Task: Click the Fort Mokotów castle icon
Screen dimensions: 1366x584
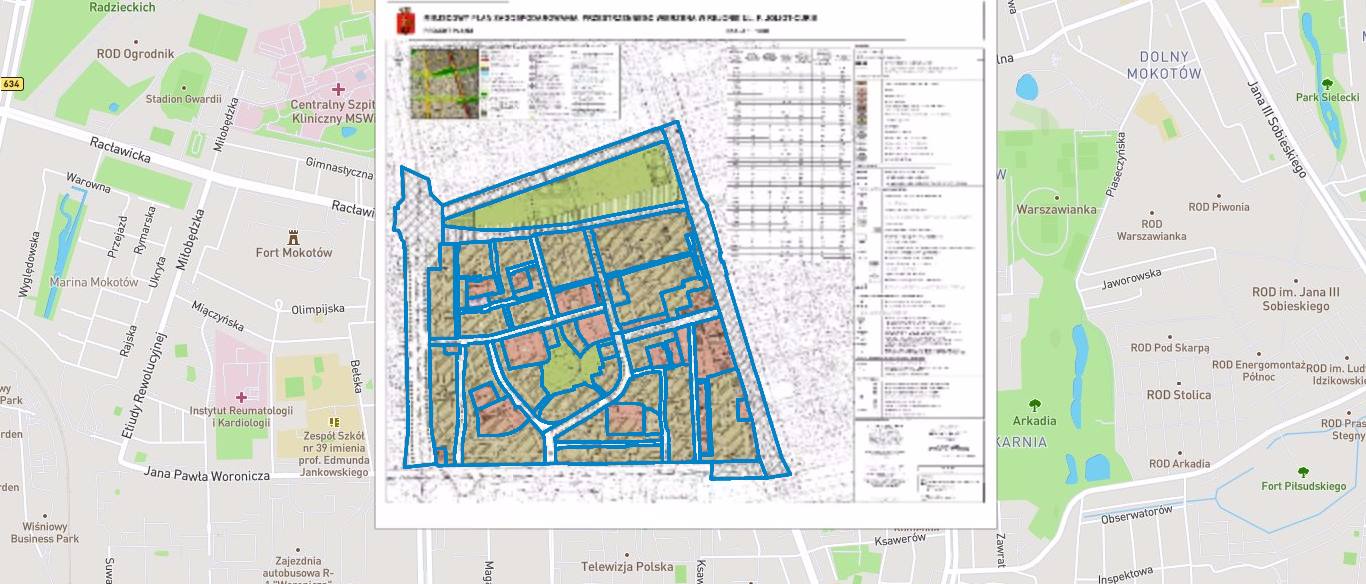Action: [293, 237]
